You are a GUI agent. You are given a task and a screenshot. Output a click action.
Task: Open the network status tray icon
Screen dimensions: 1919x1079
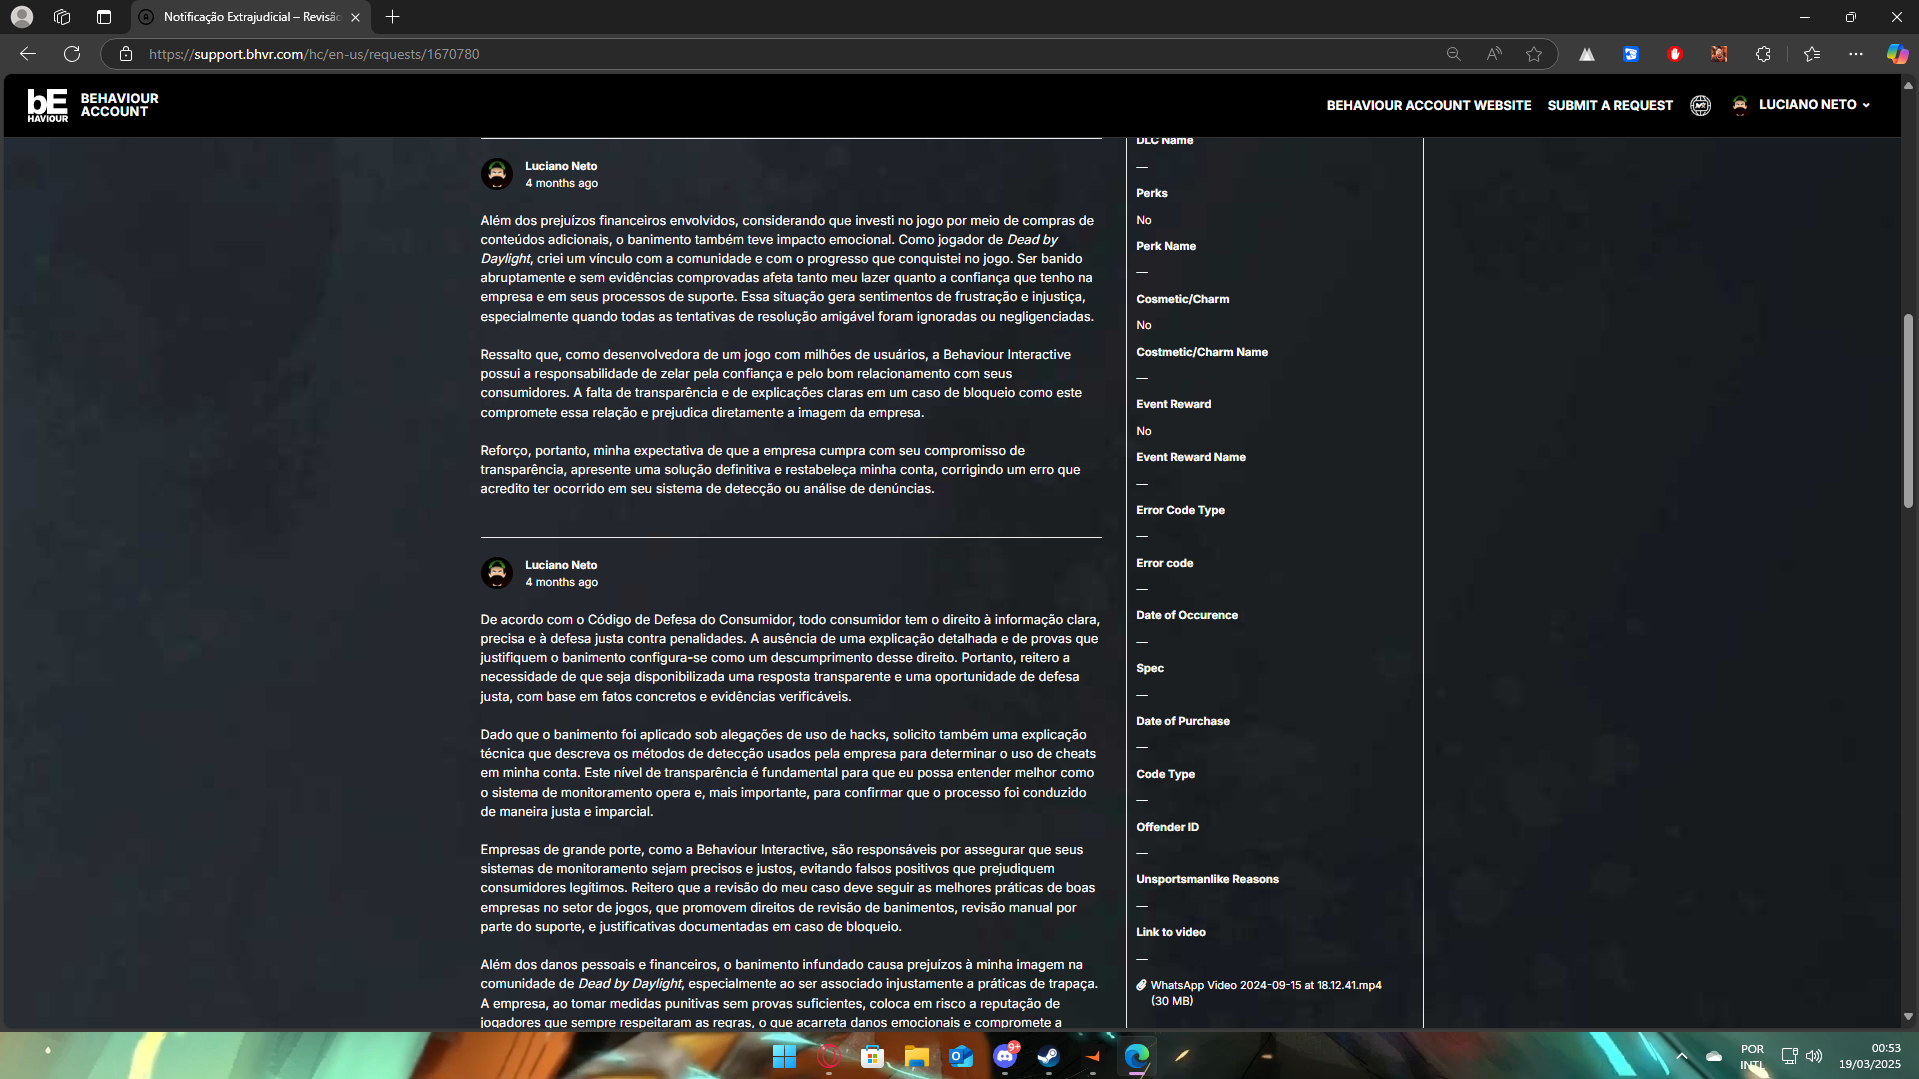(1789, 1056)
